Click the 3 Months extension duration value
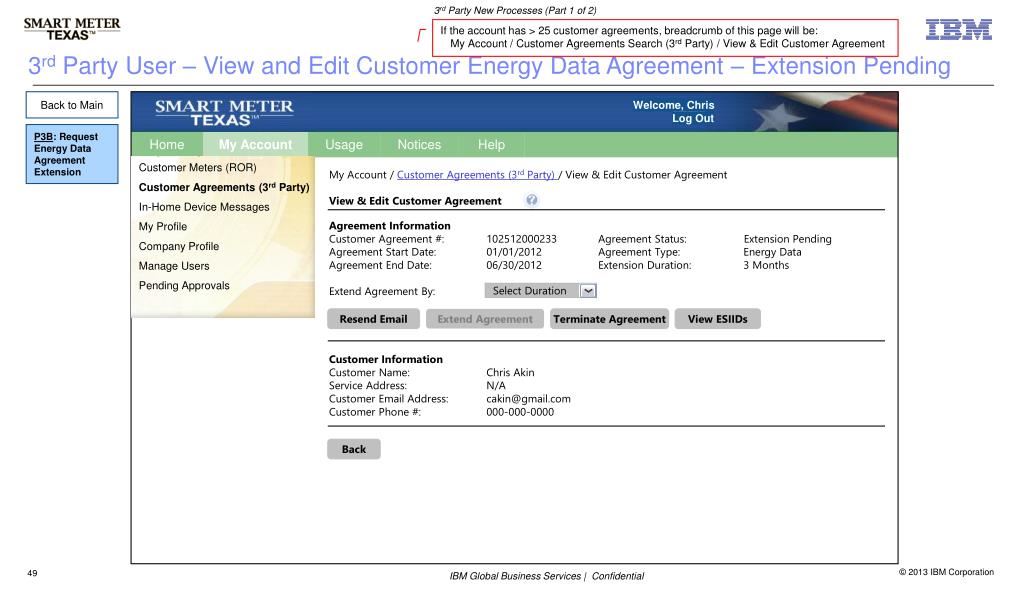Viewport: 1023px width, 590px height. 766,266
